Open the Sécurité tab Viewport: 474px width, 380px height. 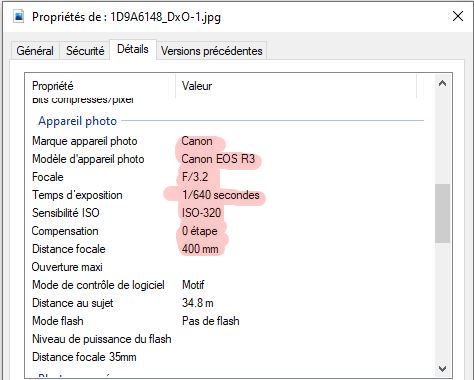point(85,51)
